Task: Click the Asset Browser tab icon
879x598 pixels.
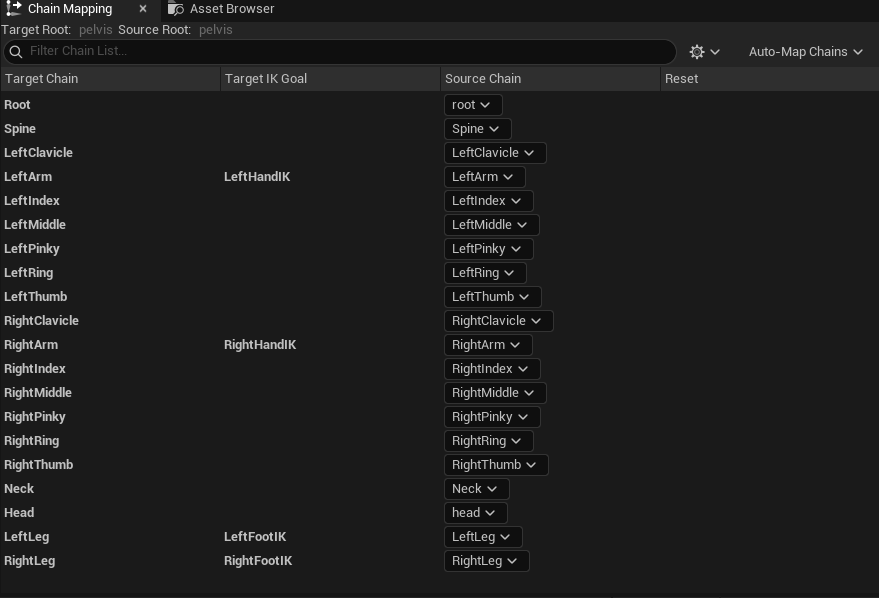Action: click(x=176, y=9)
